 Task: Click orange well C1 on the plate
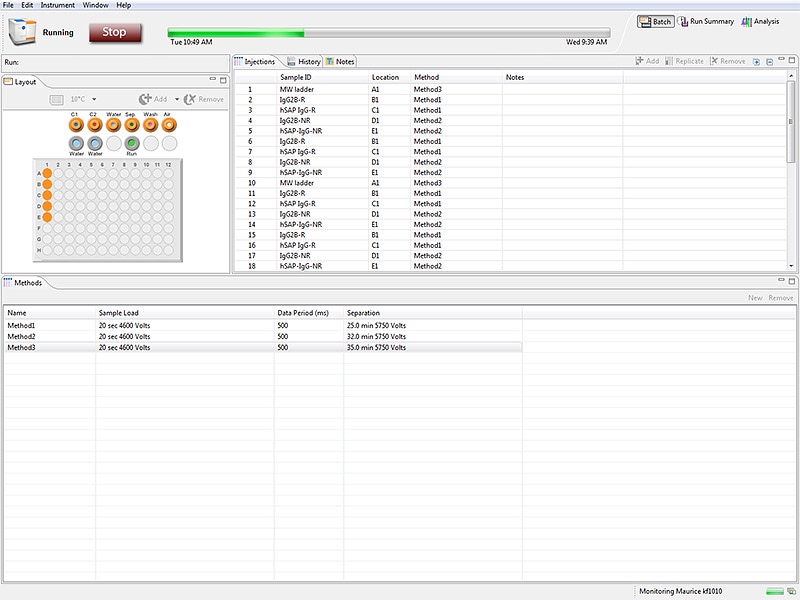(x=47, y=195)
